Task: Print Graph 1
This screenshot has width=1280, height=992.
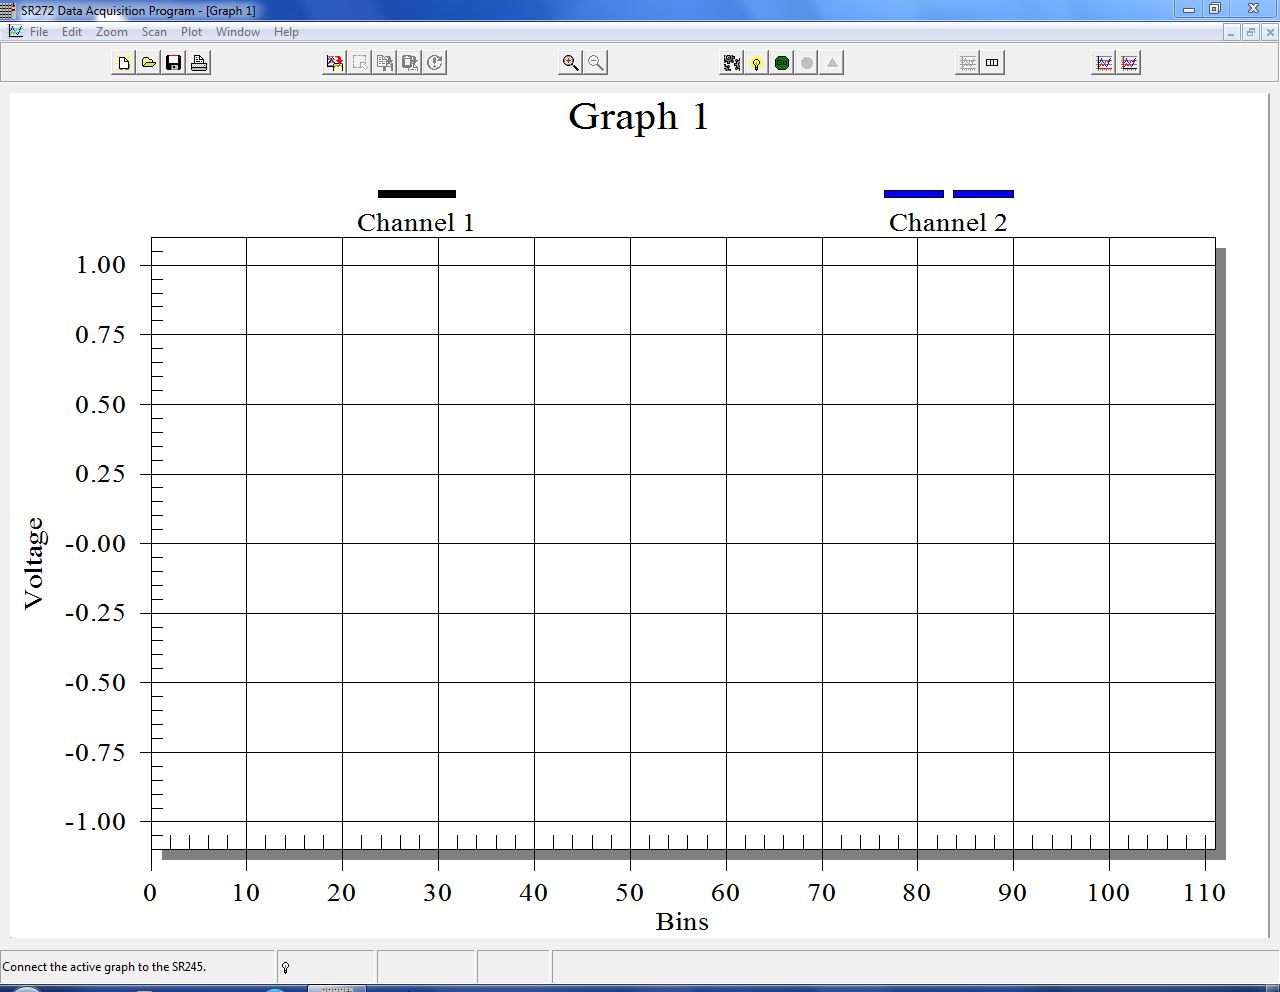Action: coord(199,62)
